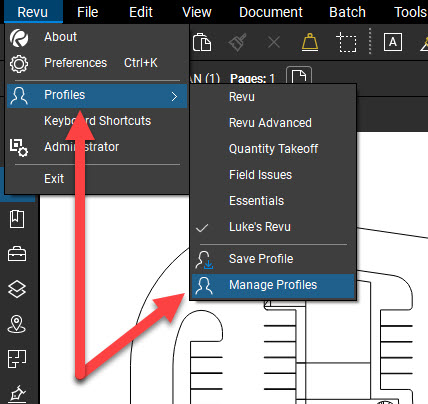Viewport: 428px width, 404px height.
Task: Open Manage Profiles
Action: pyautogui.click(x=273, y=285)
